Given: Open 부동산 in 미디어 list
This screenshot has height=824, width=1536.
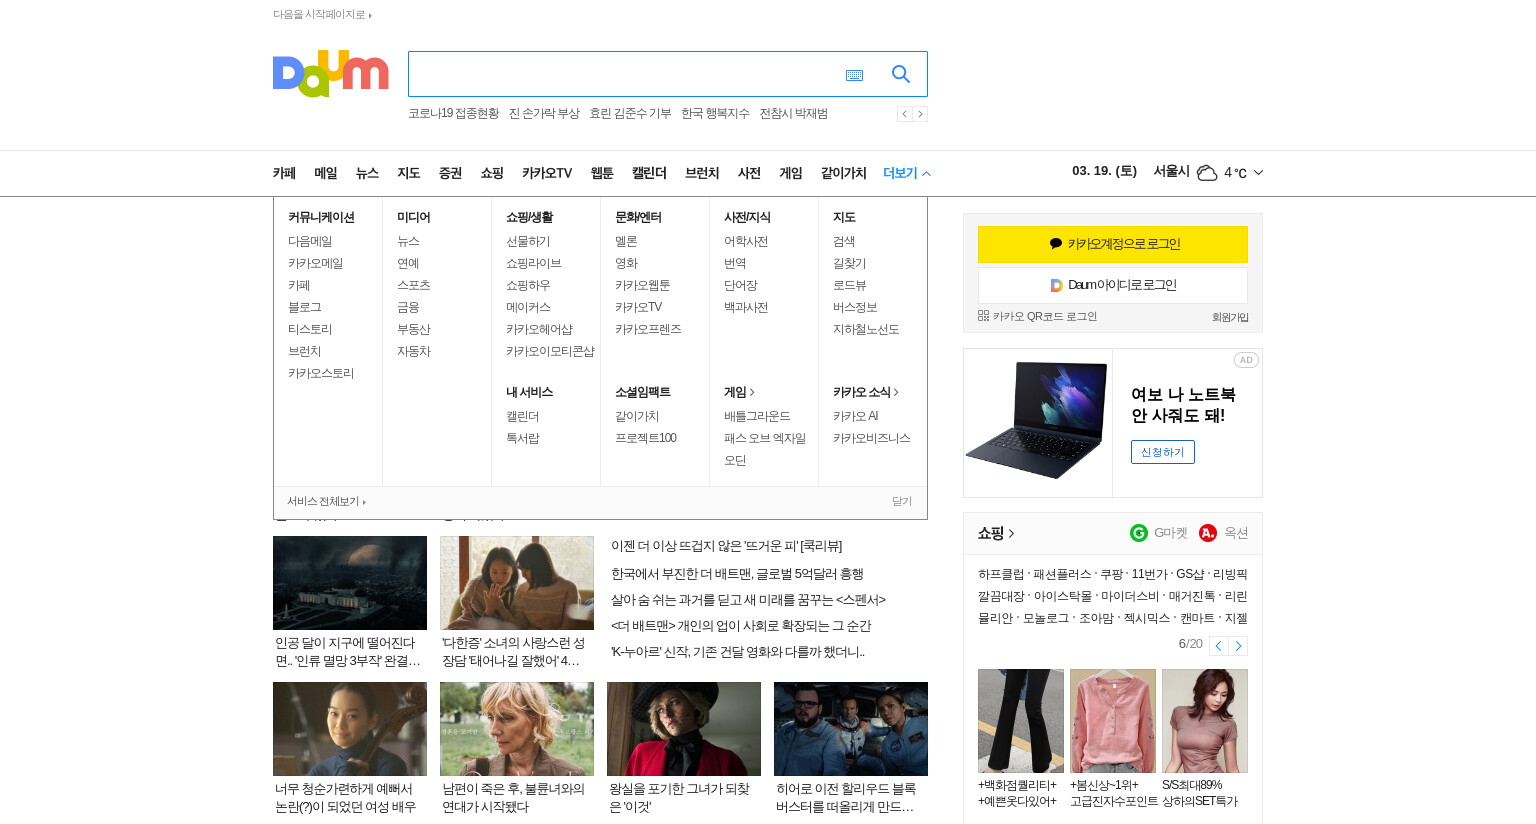Looking at the screenshot, I should point(414,329).
